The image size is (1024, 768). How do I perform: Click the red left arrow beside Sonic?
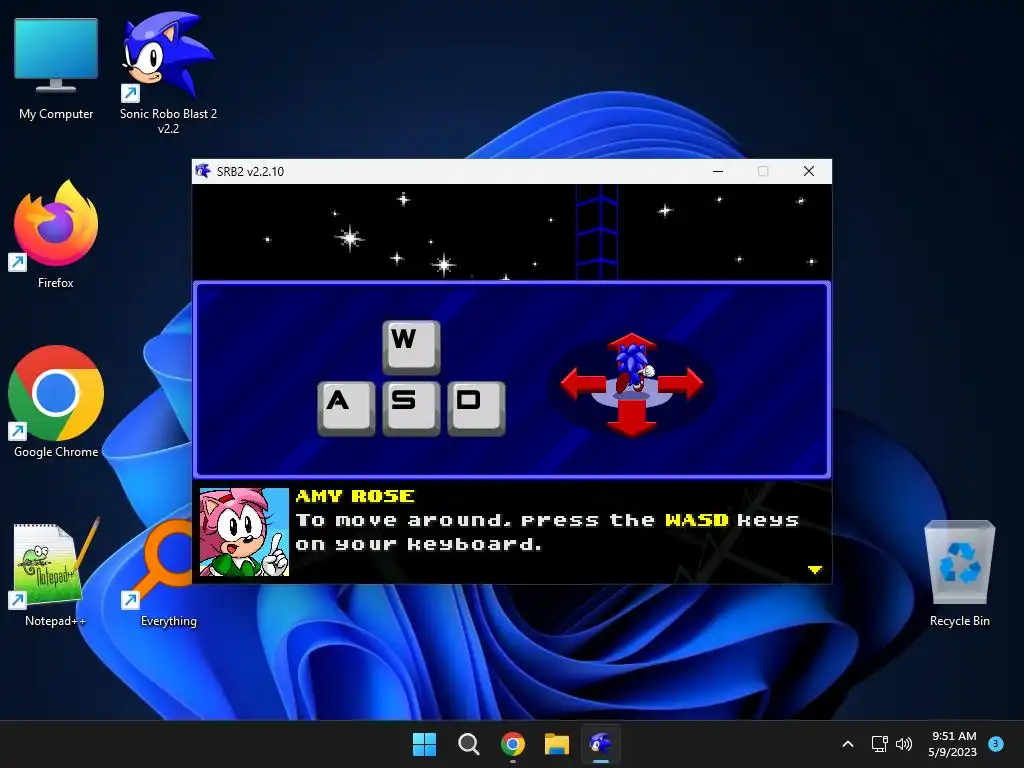tap(583, 383)
